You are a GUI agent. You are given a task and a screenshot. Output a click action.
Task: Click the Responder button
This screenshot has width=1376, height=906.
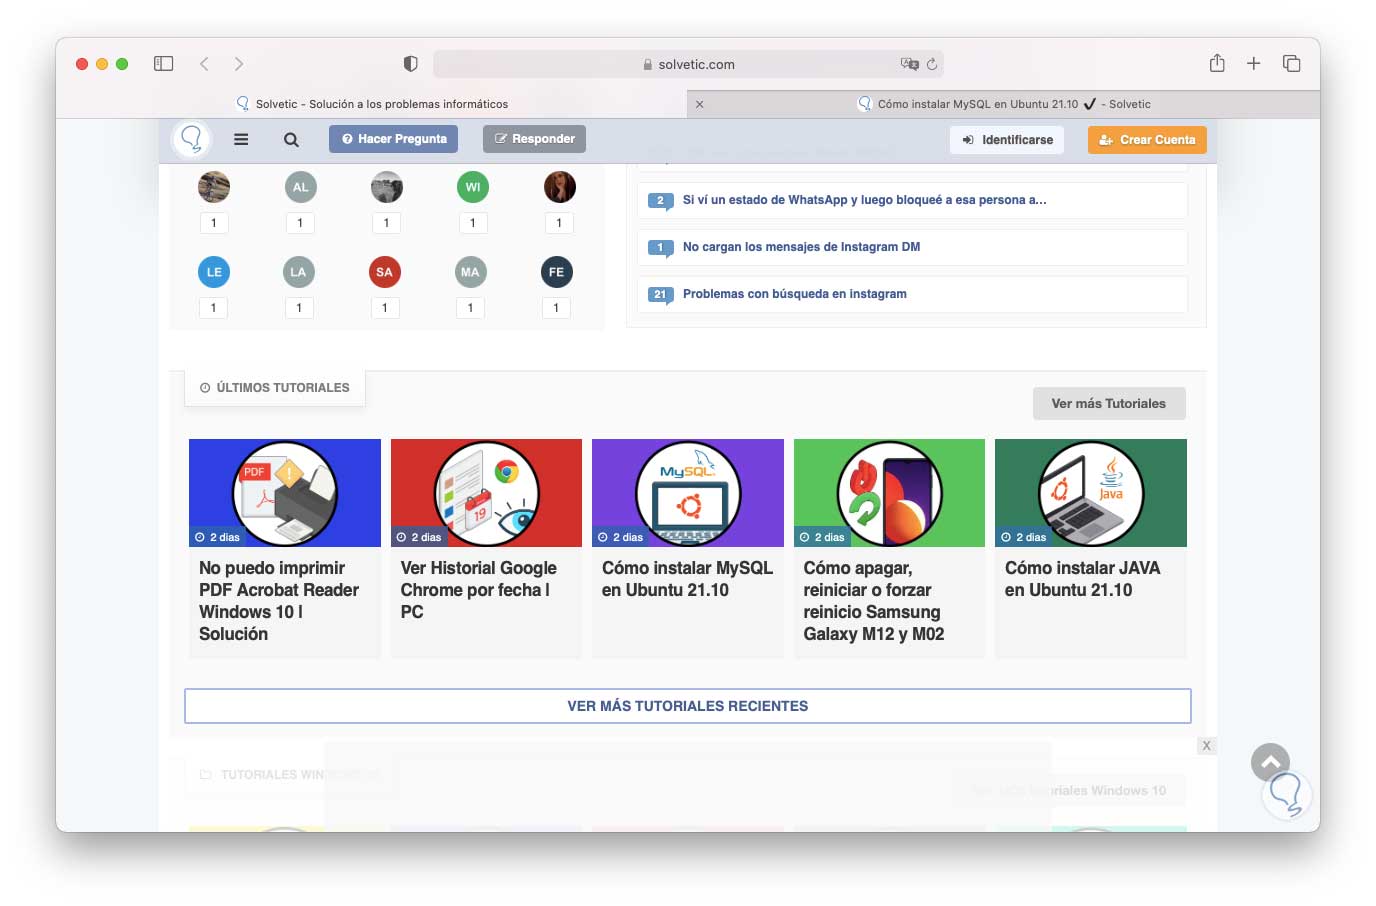[534, 139]
